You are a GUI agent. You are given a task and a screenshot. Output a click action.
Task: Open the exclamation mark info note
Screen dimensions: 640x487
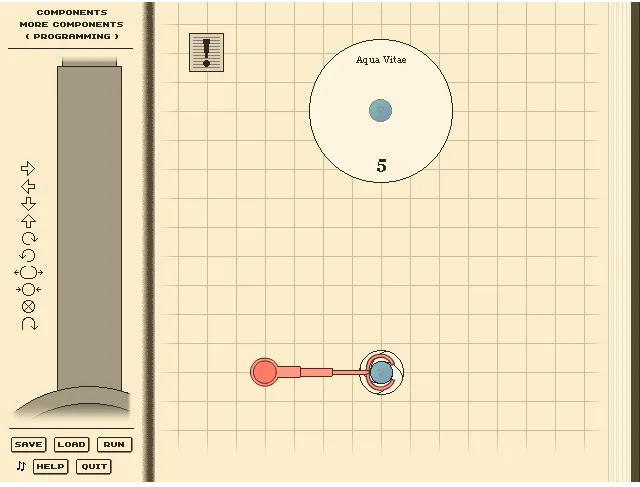tap(207, 53)
